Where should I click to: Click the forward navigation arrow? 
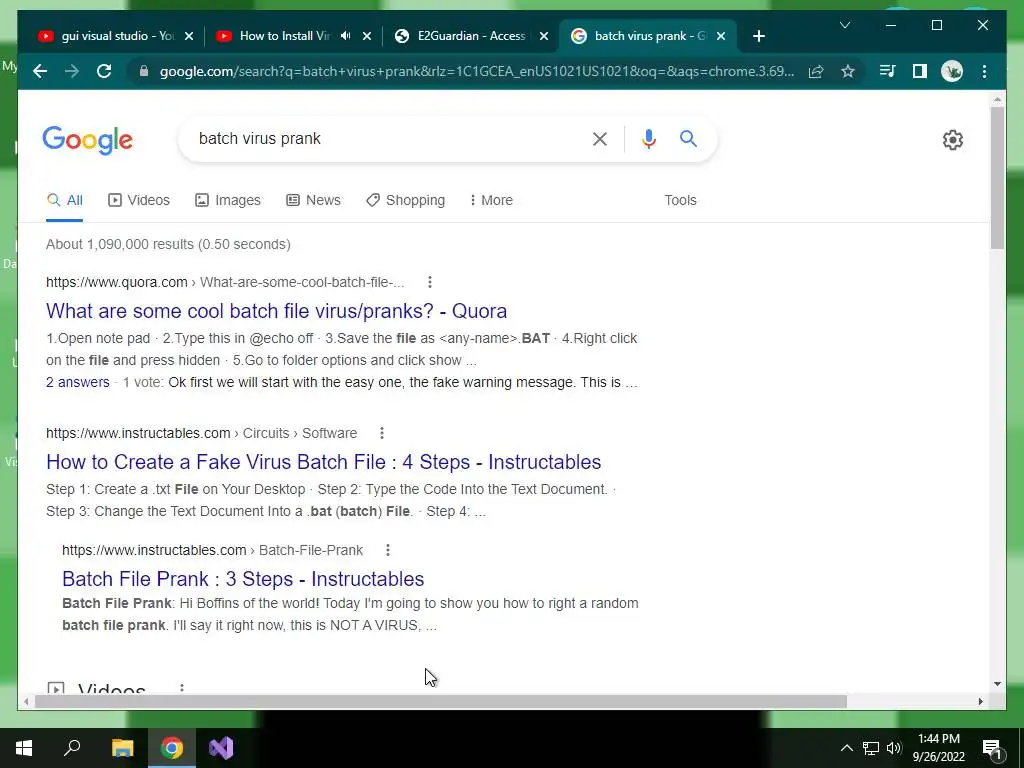pyautogui.click(x=72, y=71)
